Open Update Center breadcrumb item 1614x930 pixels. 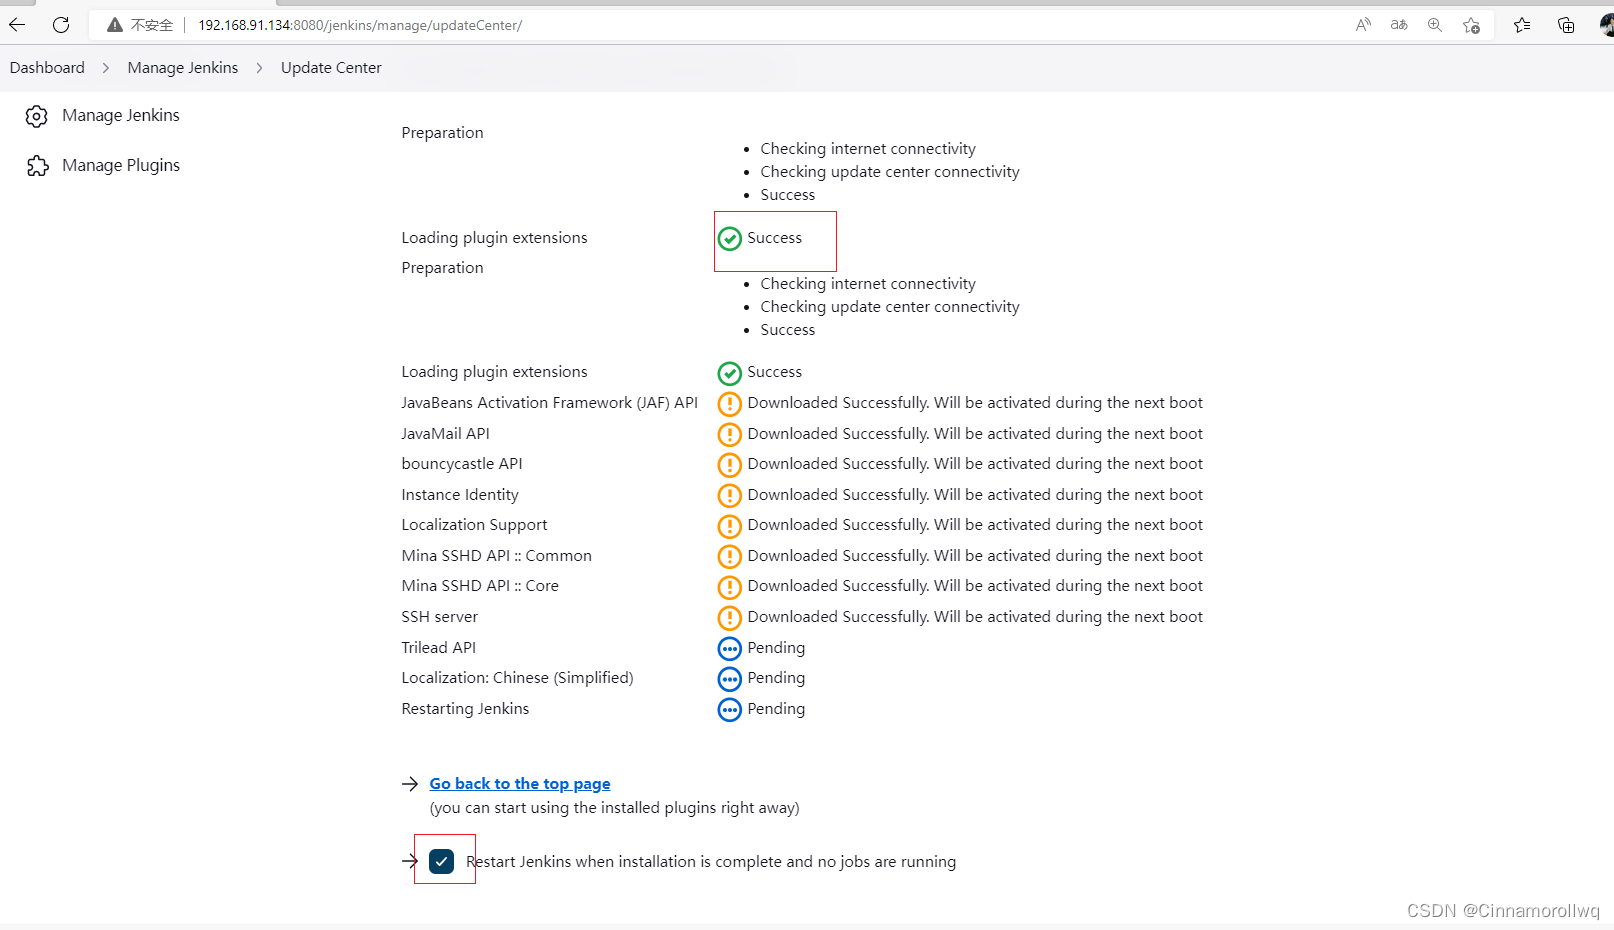330,67
